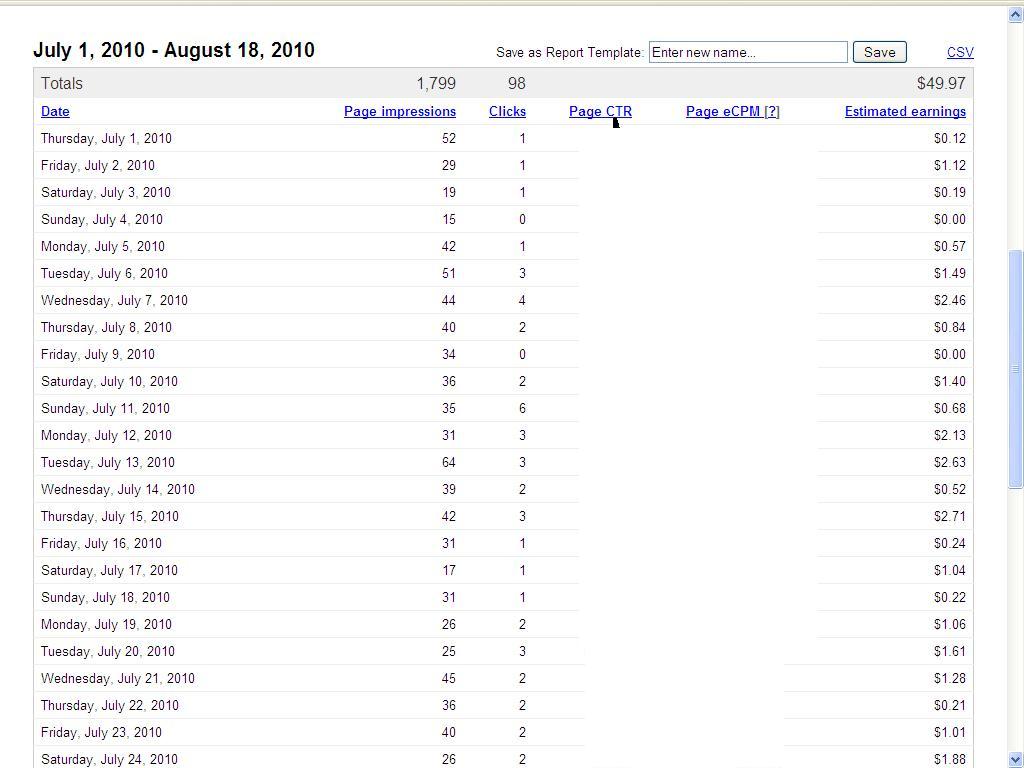Focus the report template name field

pyautogui.click(x=748, y=52)
